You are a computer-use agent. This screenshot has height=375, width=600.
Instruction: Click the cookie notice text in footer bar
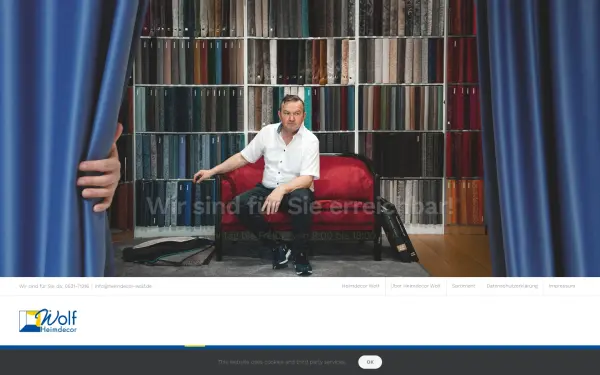tap(282, 362)
